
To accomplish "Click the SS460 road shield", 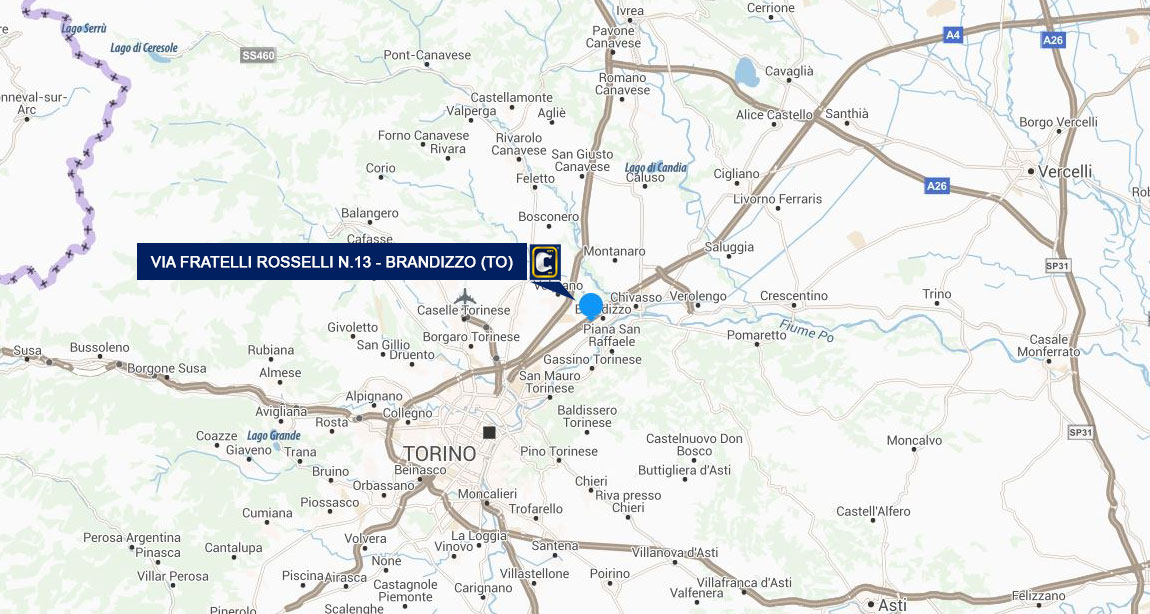I will tap(258, 56).
